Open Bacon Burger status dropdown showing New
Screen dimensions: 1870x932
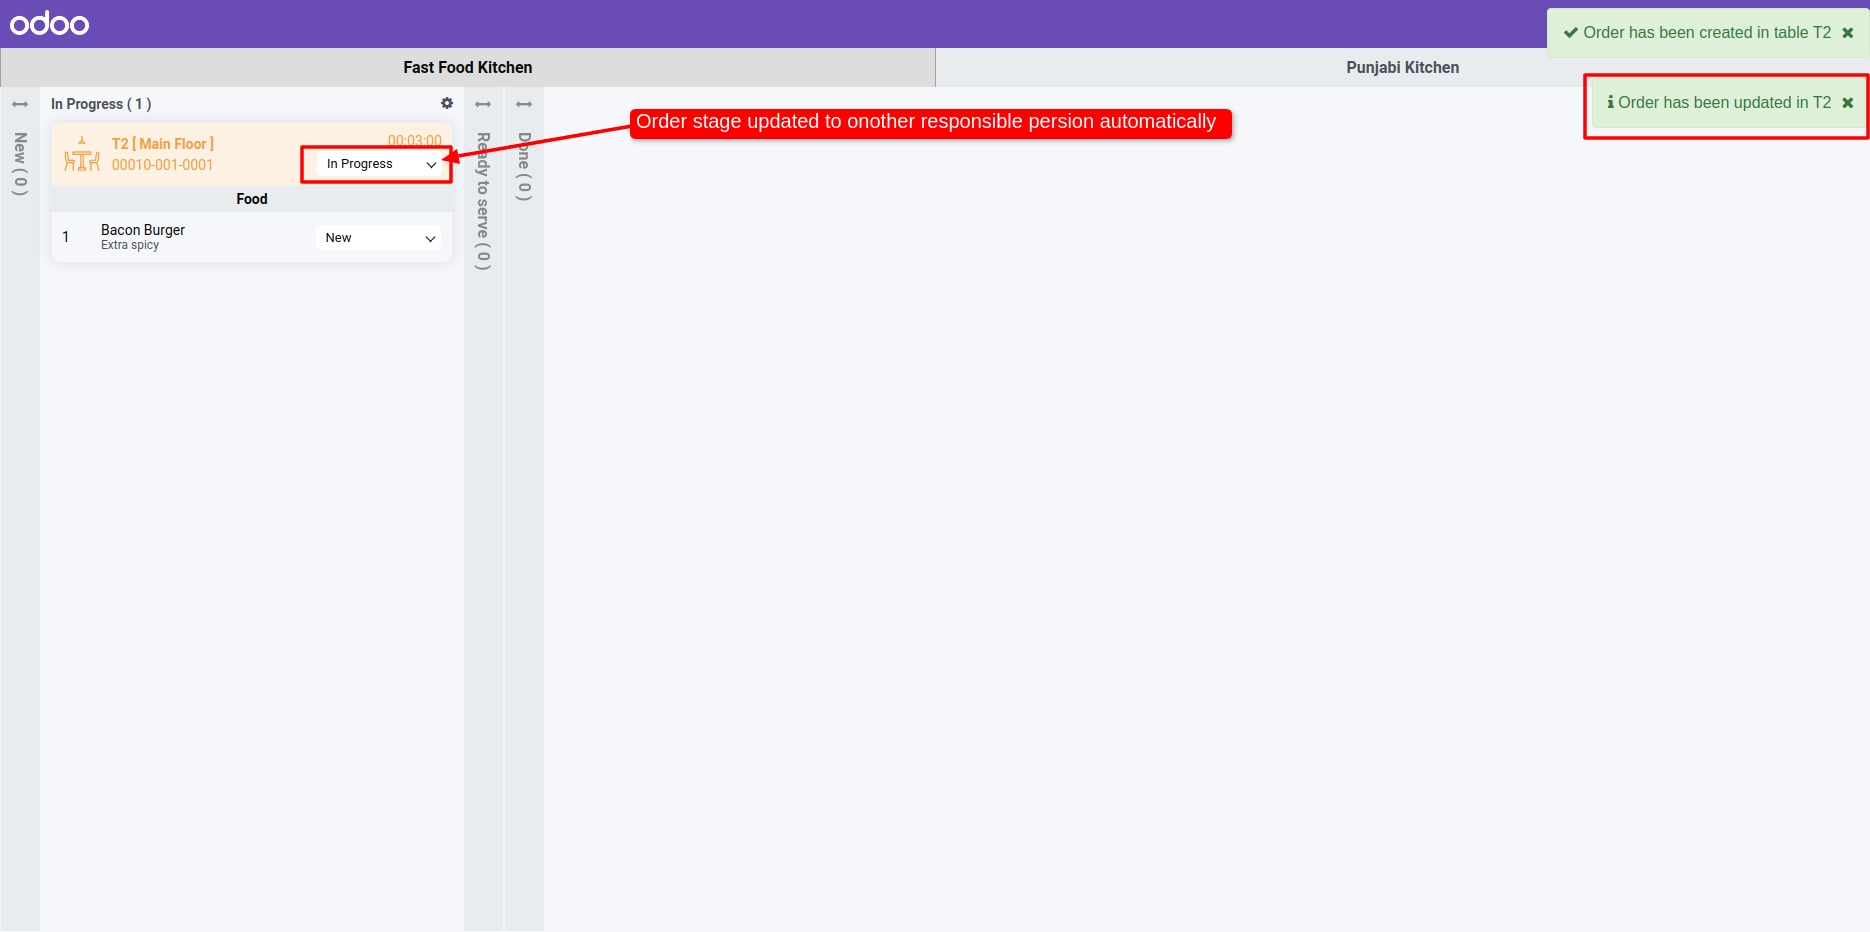click(x=379, y=238)
